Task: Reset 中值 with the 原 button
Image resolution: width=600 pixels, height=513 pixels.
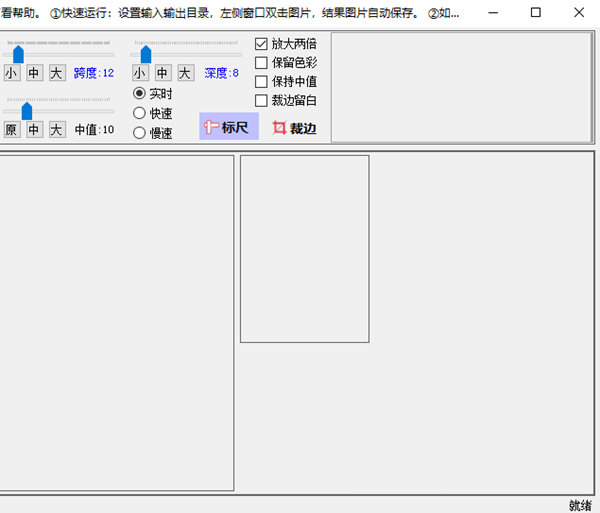Action: click(11, 130)
